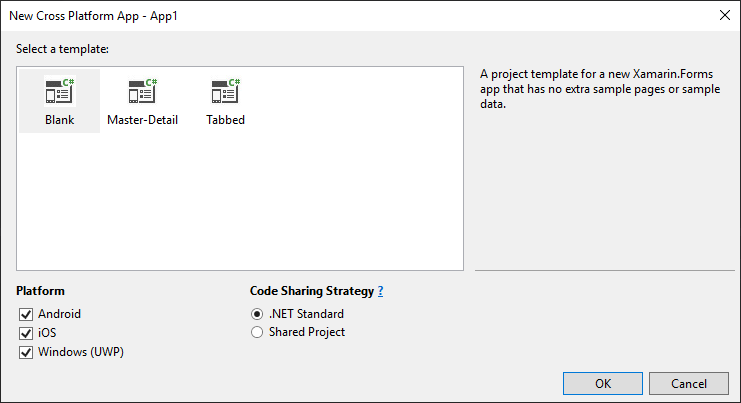Image resolution: width=741 pixels, height=403 pixels.
Task: Click the 'Master-Detail' template name label
Action: click(142, 120)
